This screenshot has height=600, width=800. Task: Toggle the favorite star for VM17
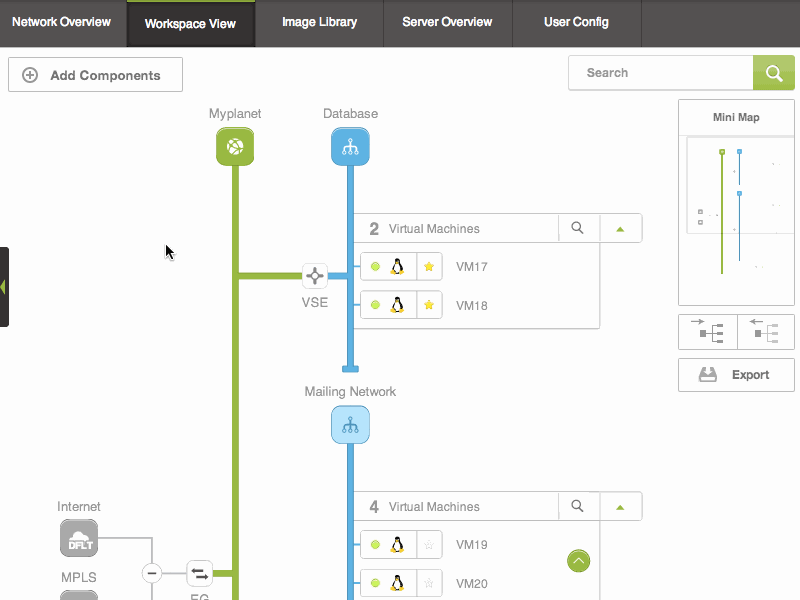click(x=429, y=266)
